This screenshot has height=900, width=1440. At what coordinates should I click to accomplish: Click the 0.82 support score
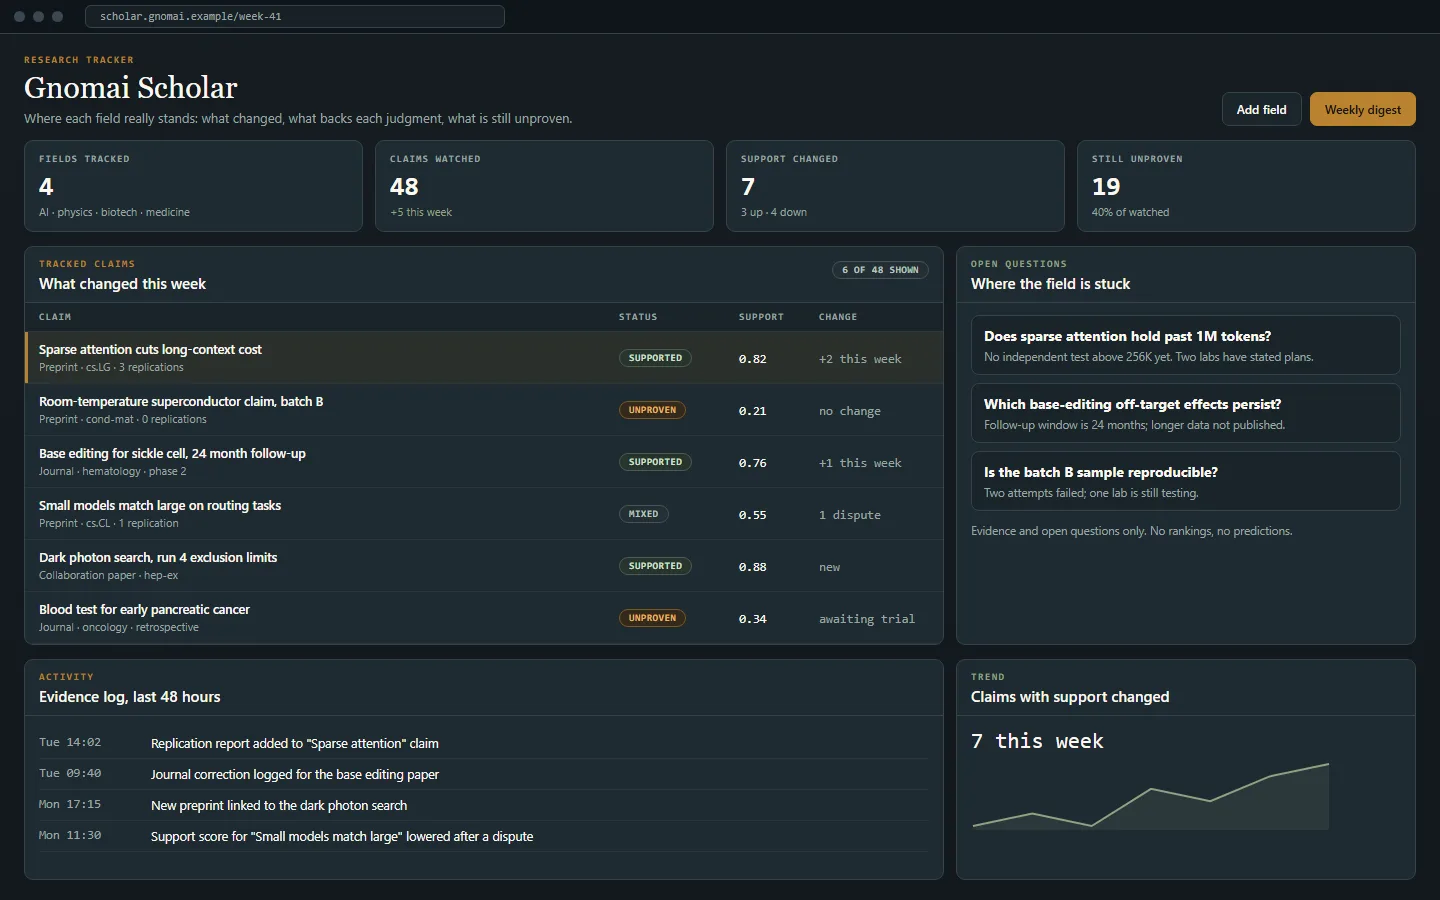coord(752,359)
